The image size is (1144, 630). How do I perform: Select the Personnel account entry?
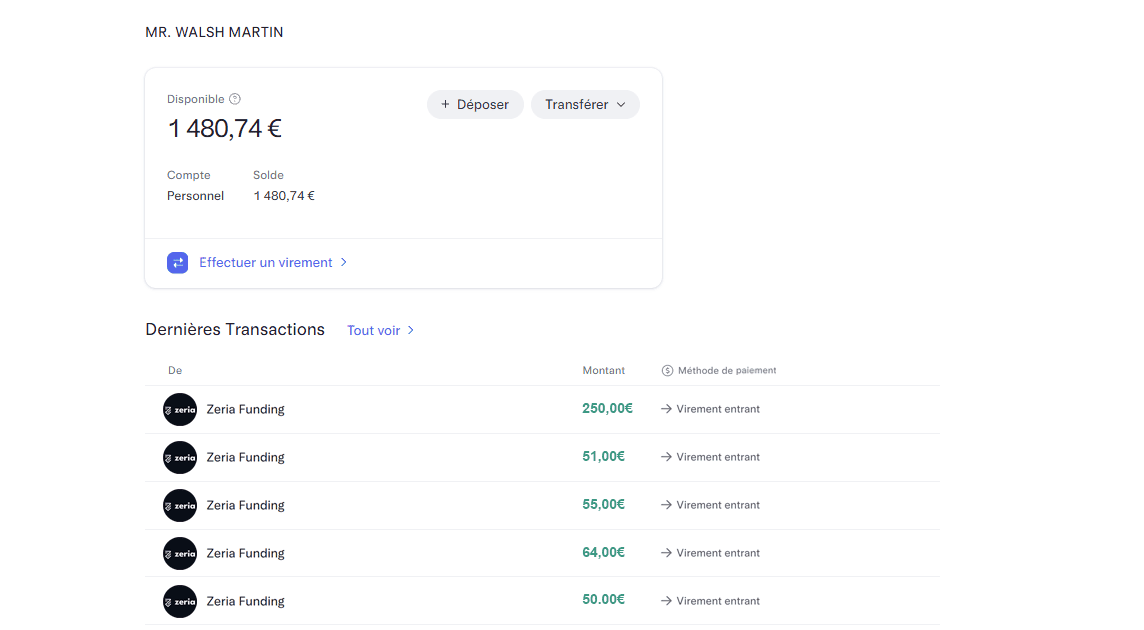tap(195, 196)
